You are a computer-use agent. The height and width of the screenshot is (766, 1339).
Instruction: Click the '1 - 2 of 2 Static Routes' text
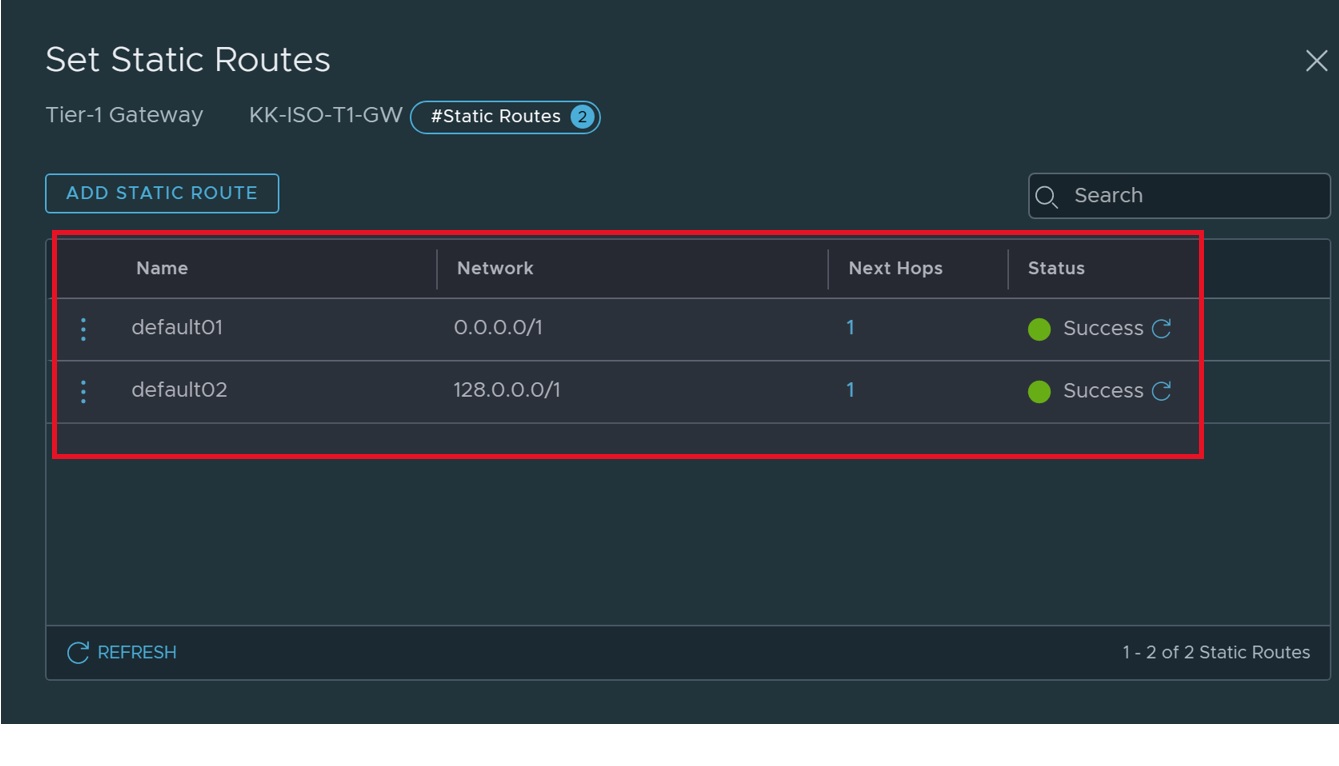coord(1216,652)
